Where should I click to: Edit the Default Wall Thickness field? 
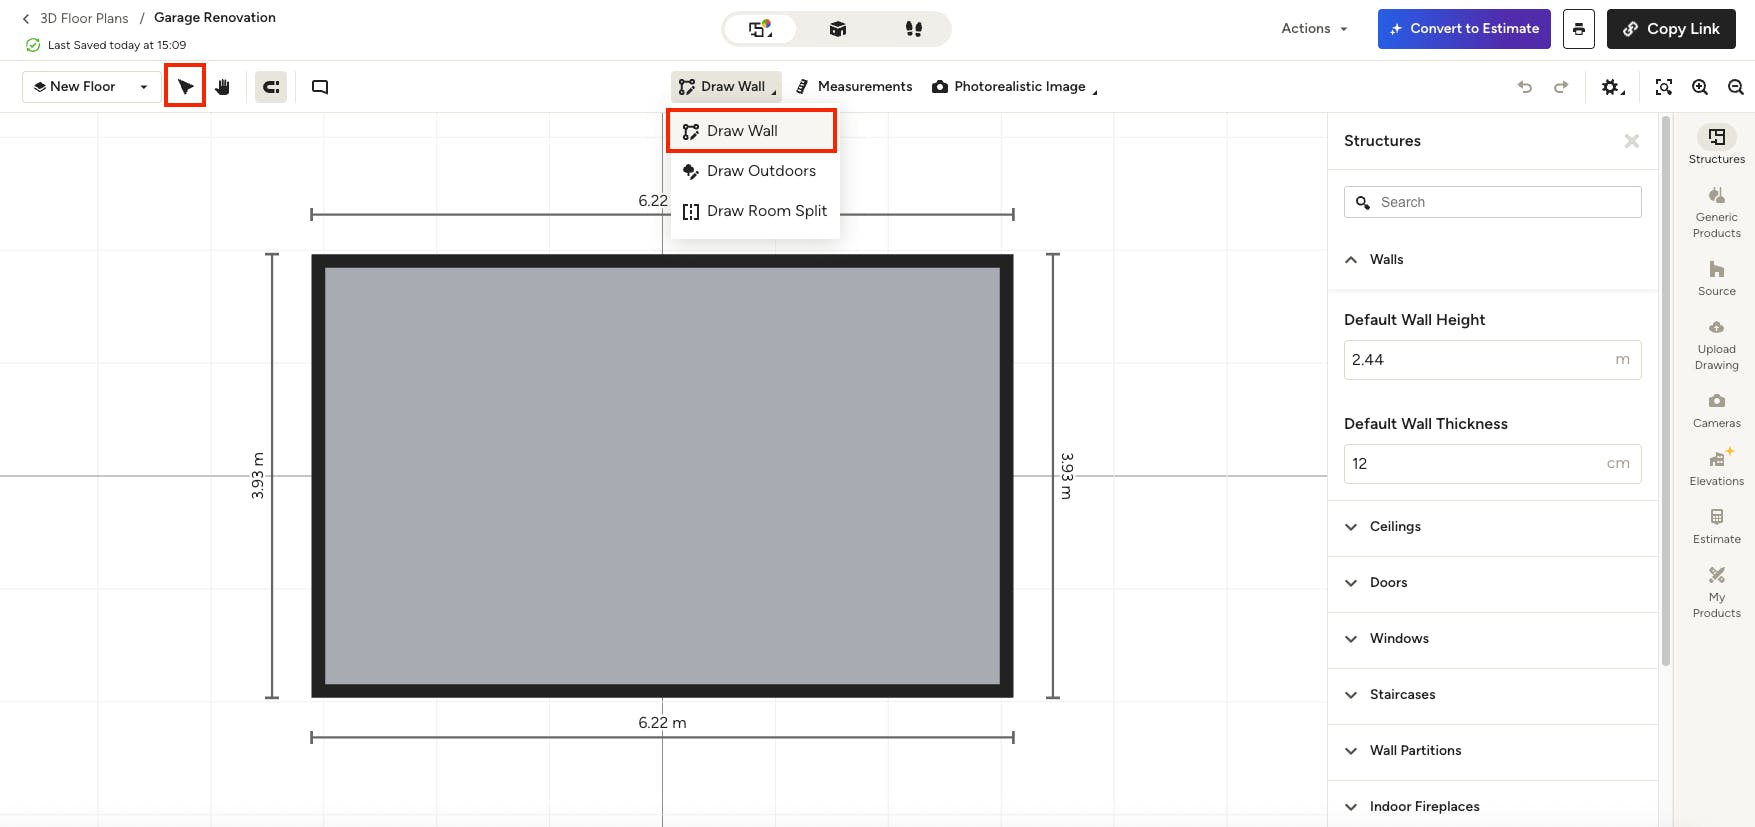[1493, 464]
